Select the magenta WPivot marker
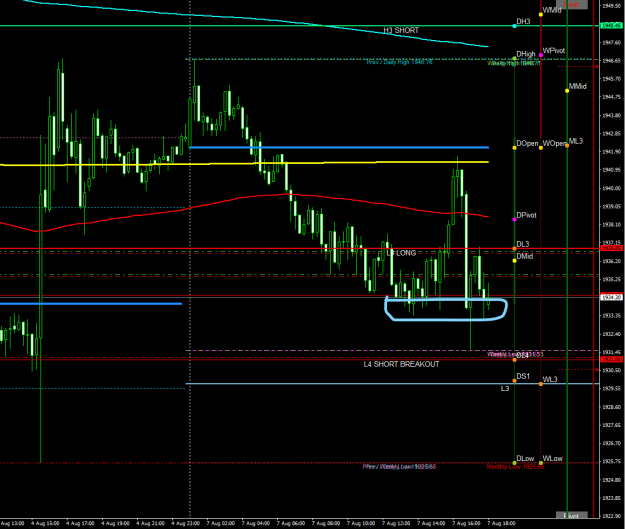This screenshot has width=625, height=529. pos(541,55)
